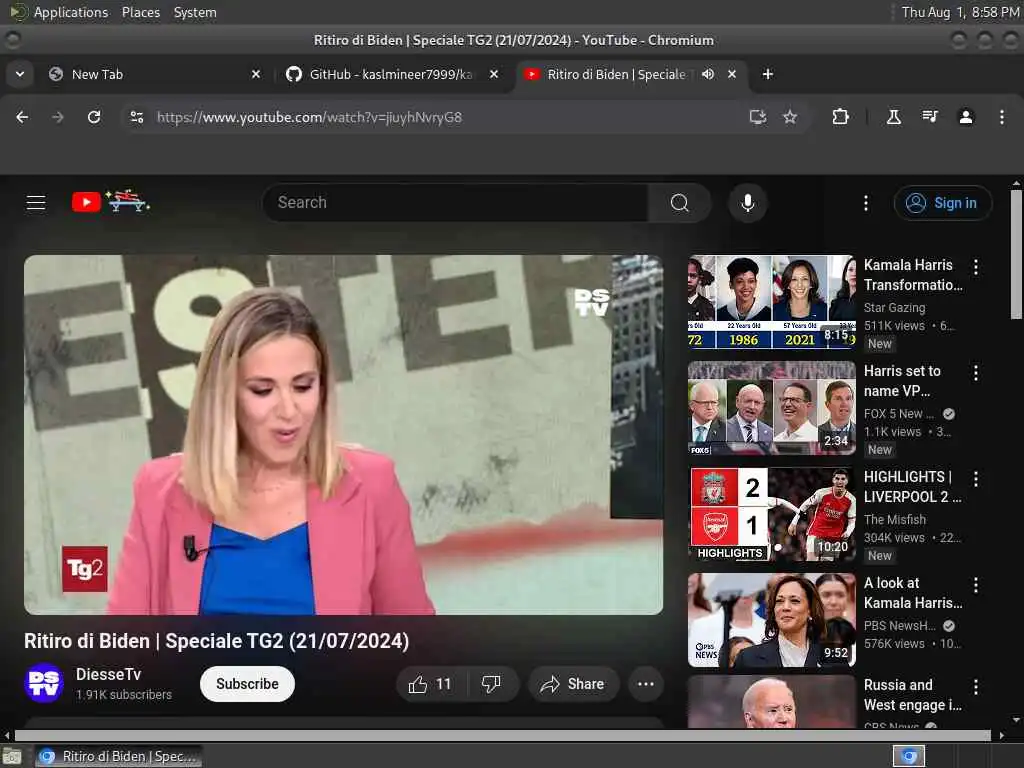1024x768 pixels.
Task: Open the Applications menu
Action: 59,12
